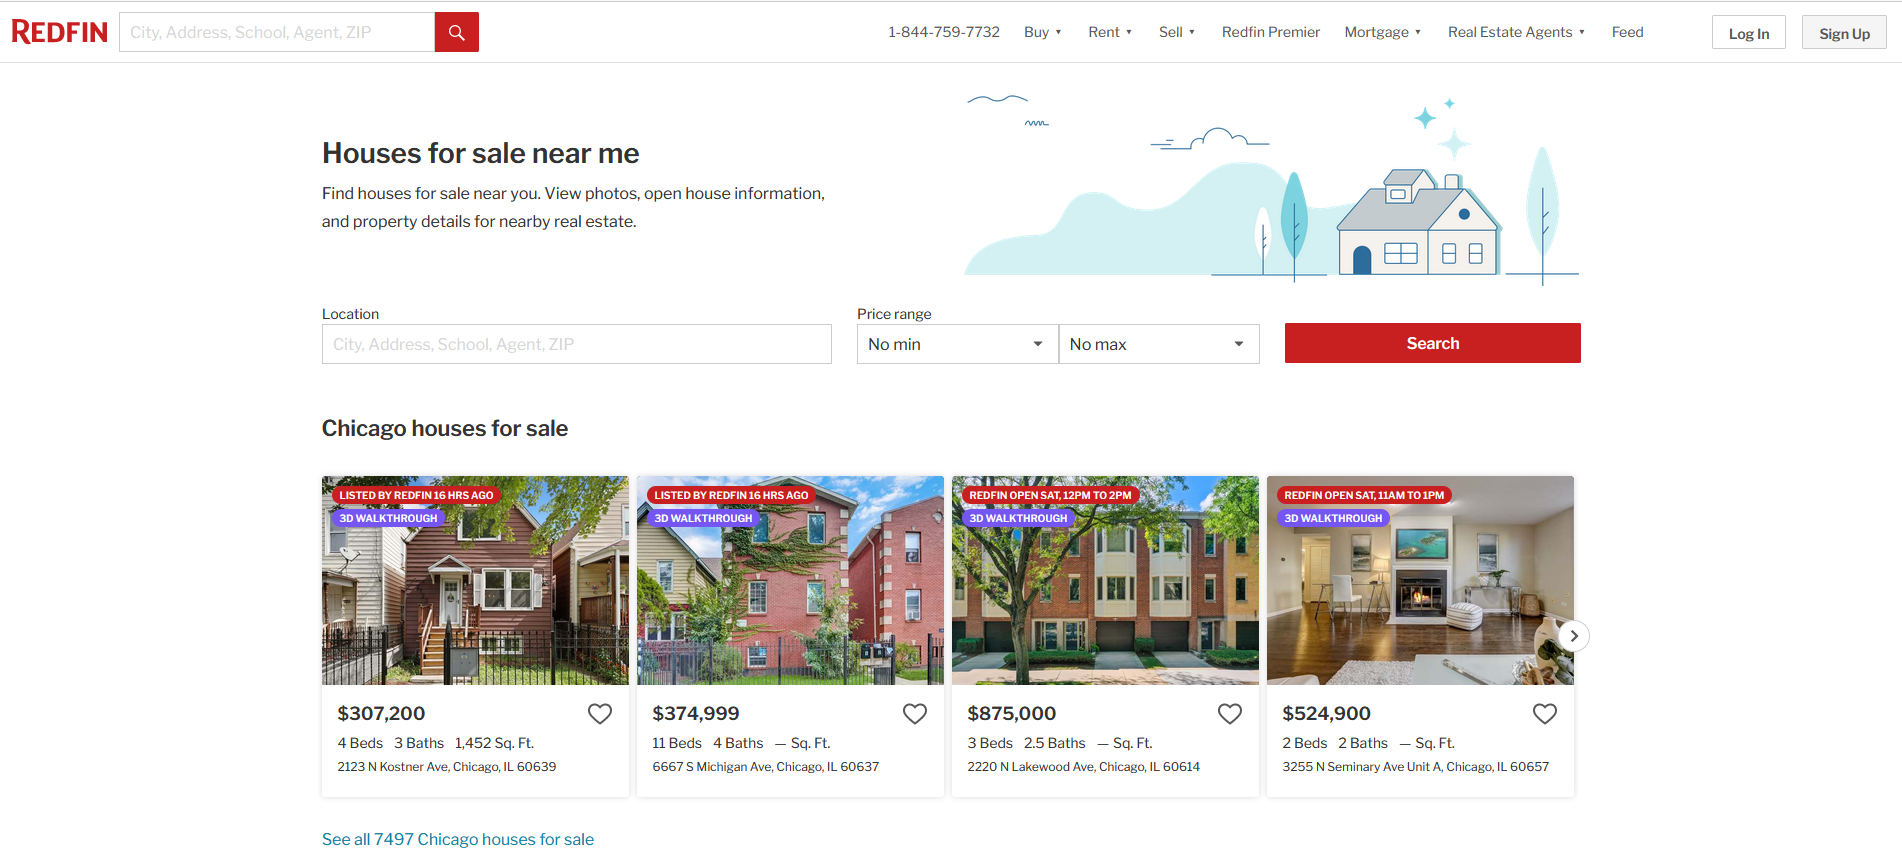
Task: Click the $374,999 price
Action: (696, 713)
